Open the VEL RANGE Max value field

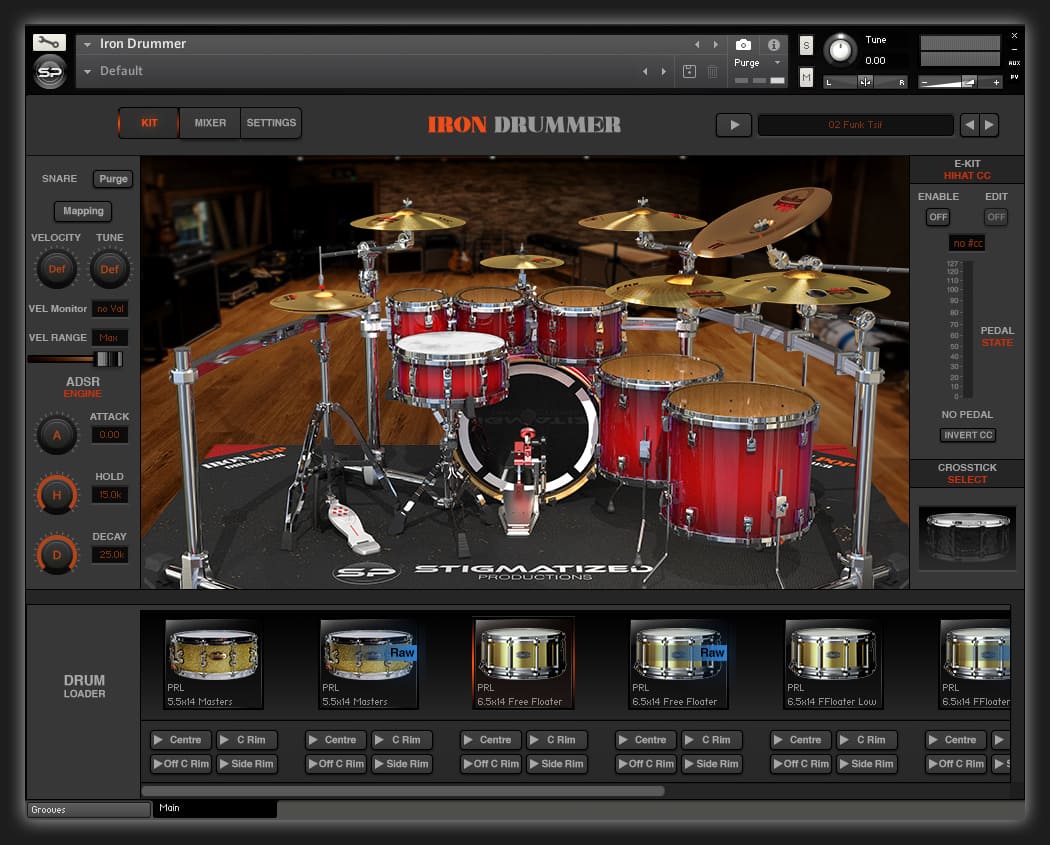coord(109,337)
